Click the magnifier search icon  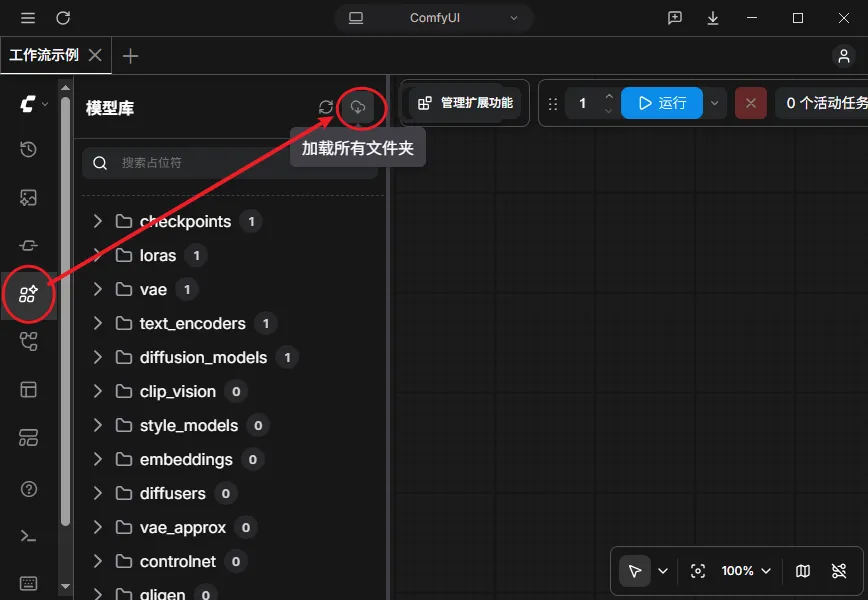click(100, 163)
